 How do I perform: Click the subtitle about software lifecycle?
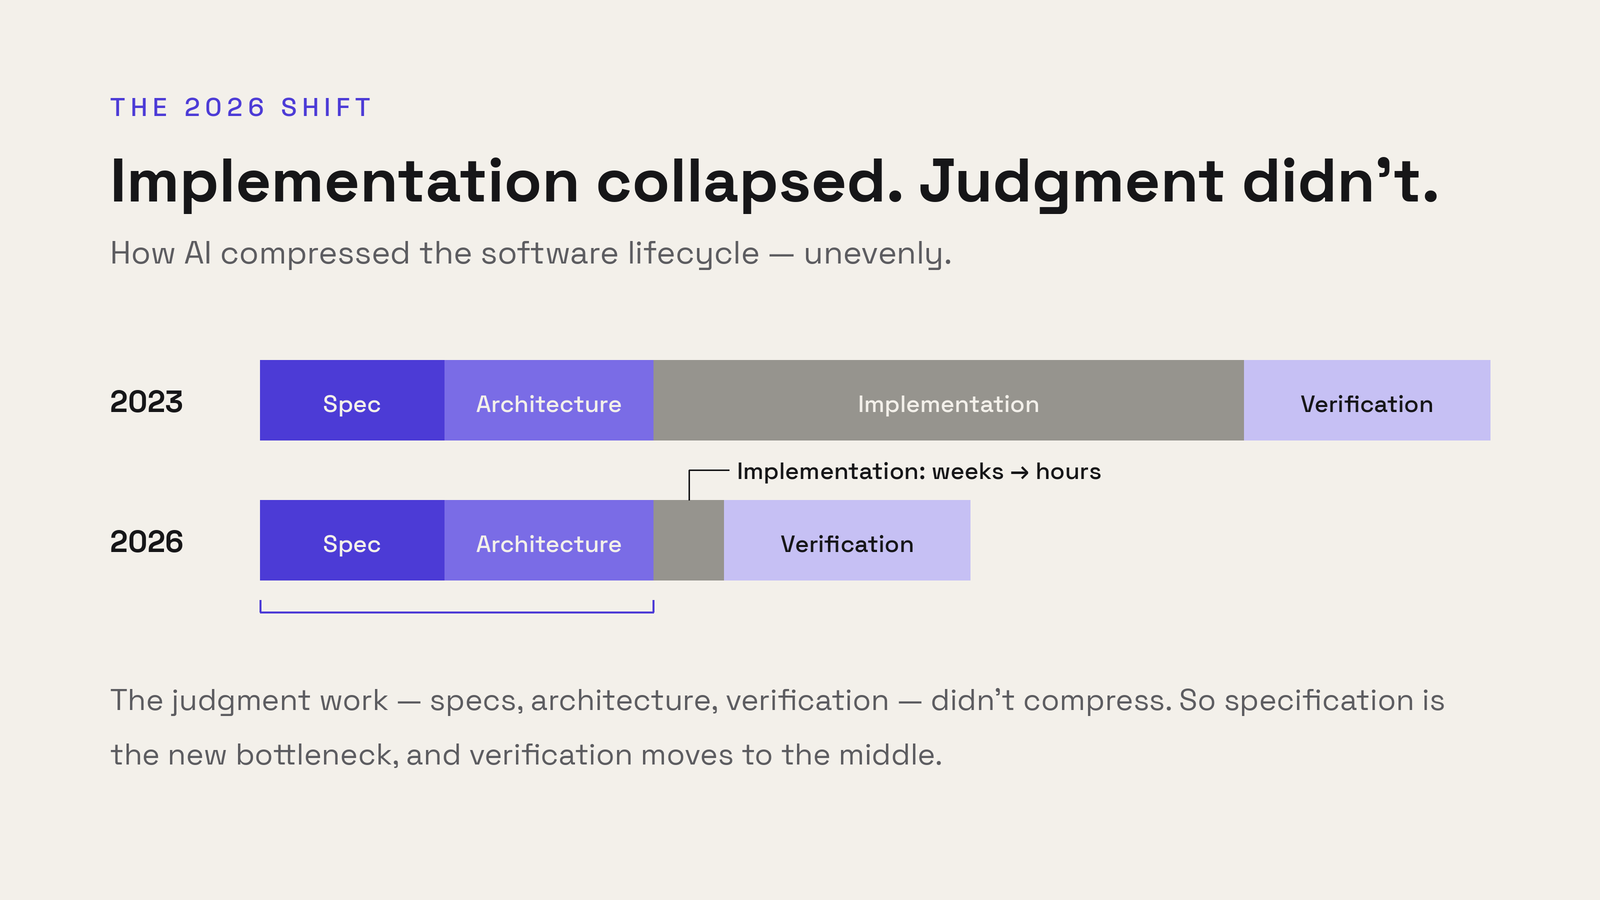click(531, 254)
